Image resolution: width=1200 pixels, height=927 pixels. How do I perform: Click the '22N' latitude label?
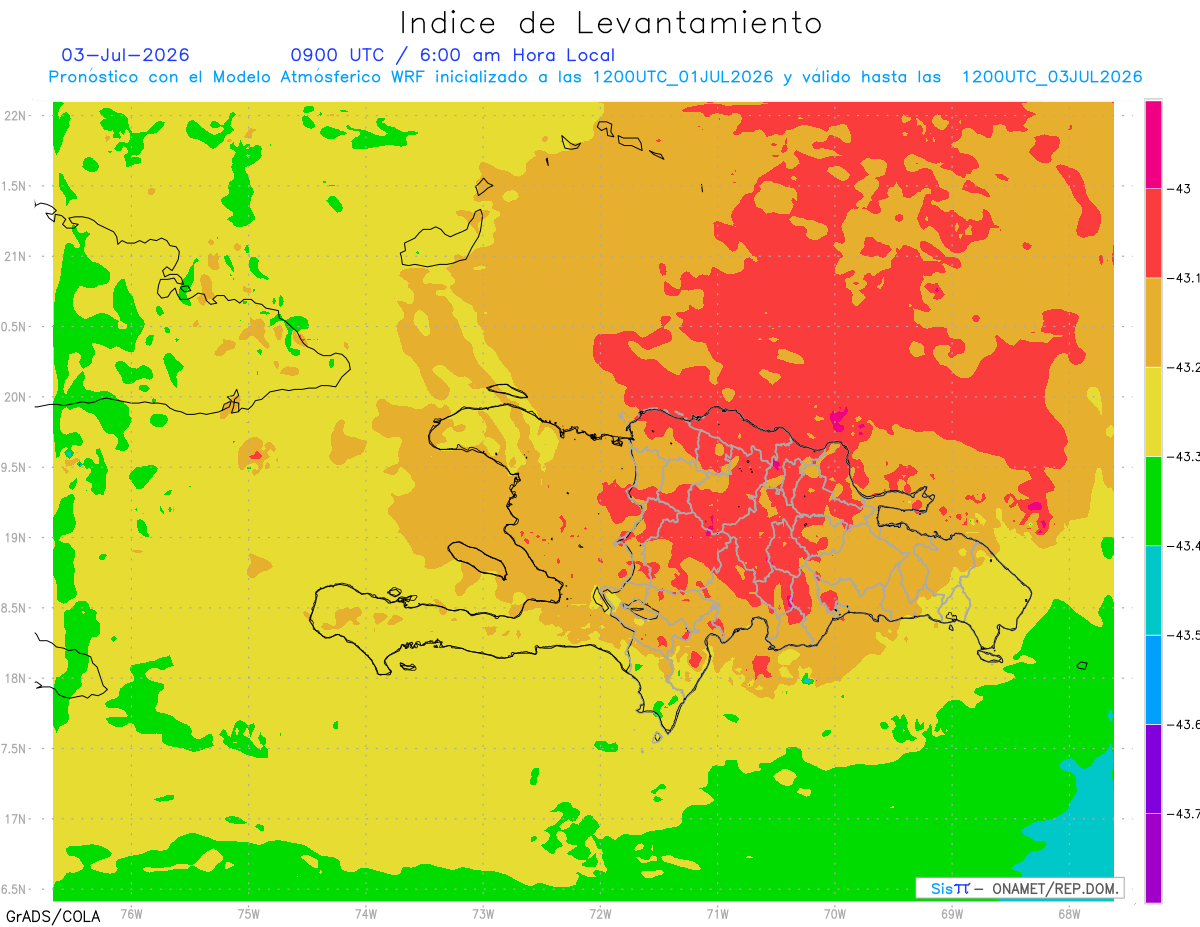coord(17,116)
